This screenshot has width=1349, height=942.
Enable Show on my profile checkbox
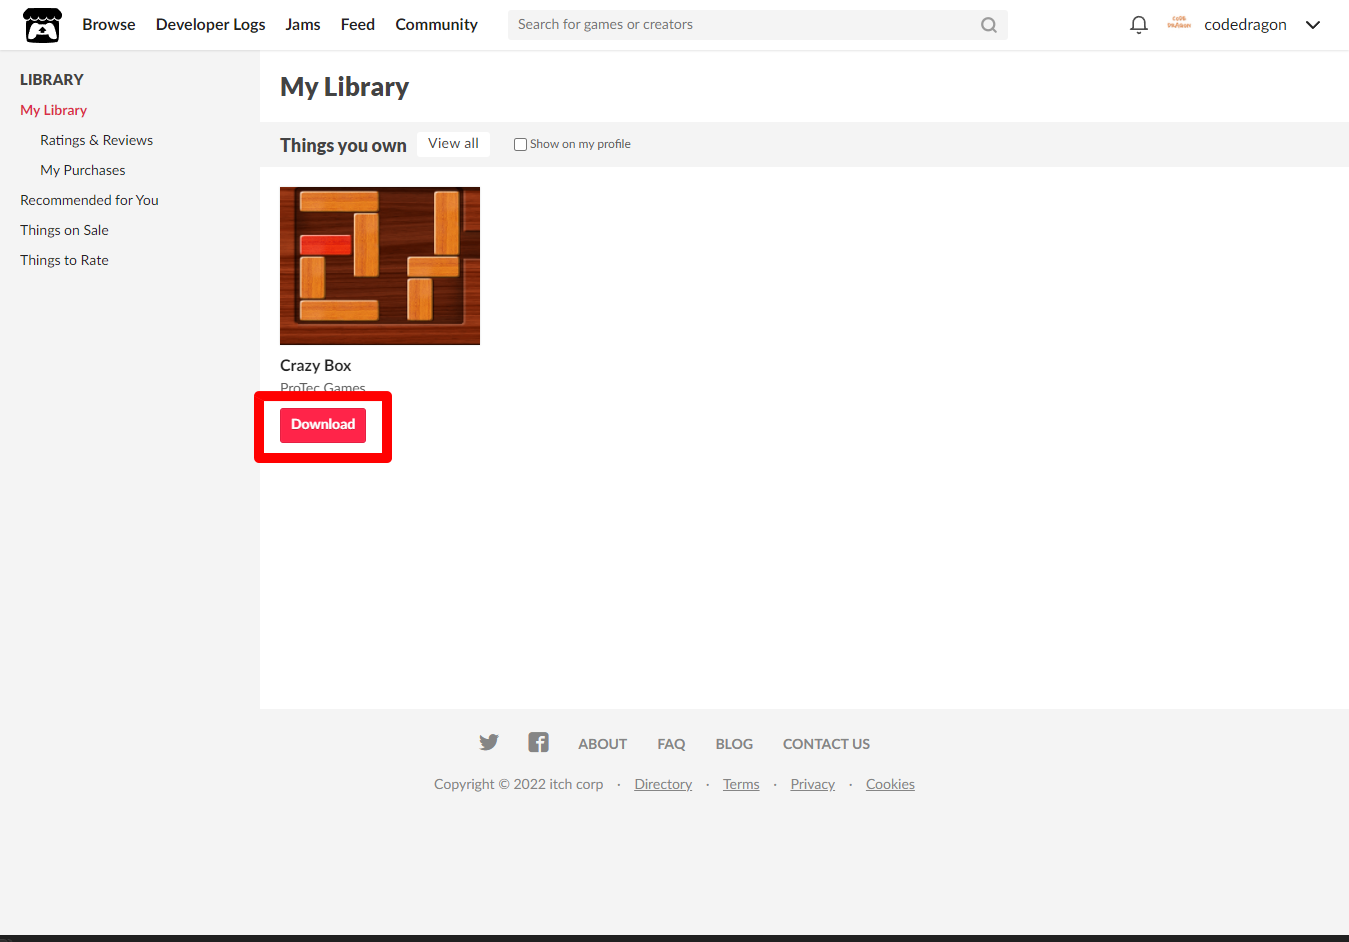[520, 144]
